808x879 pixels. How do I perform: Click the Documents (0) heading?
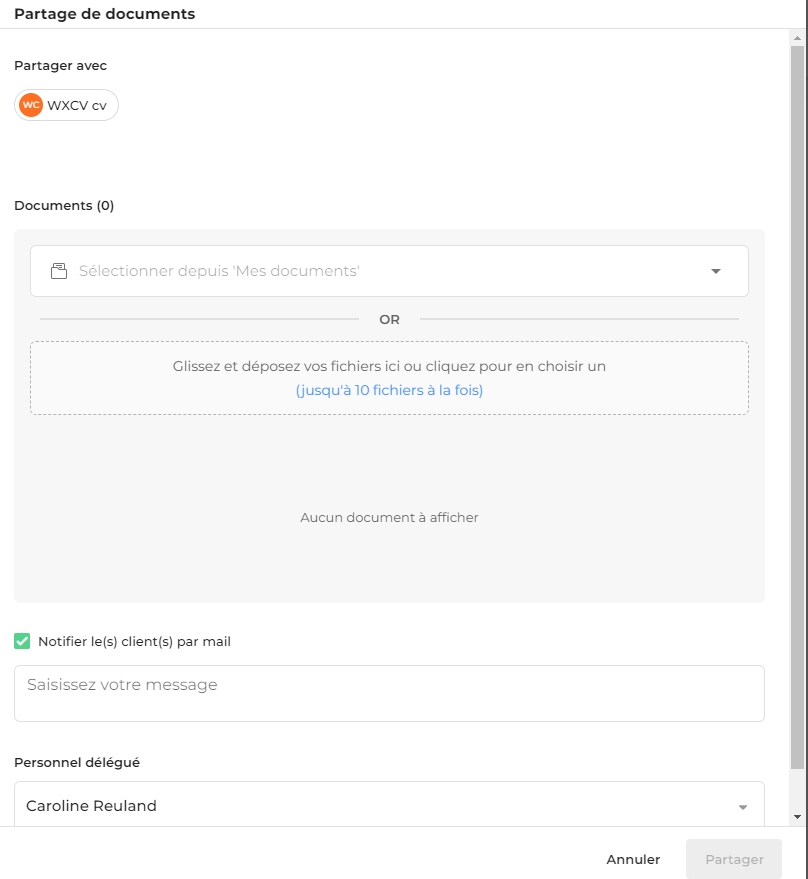pos(64,205)
